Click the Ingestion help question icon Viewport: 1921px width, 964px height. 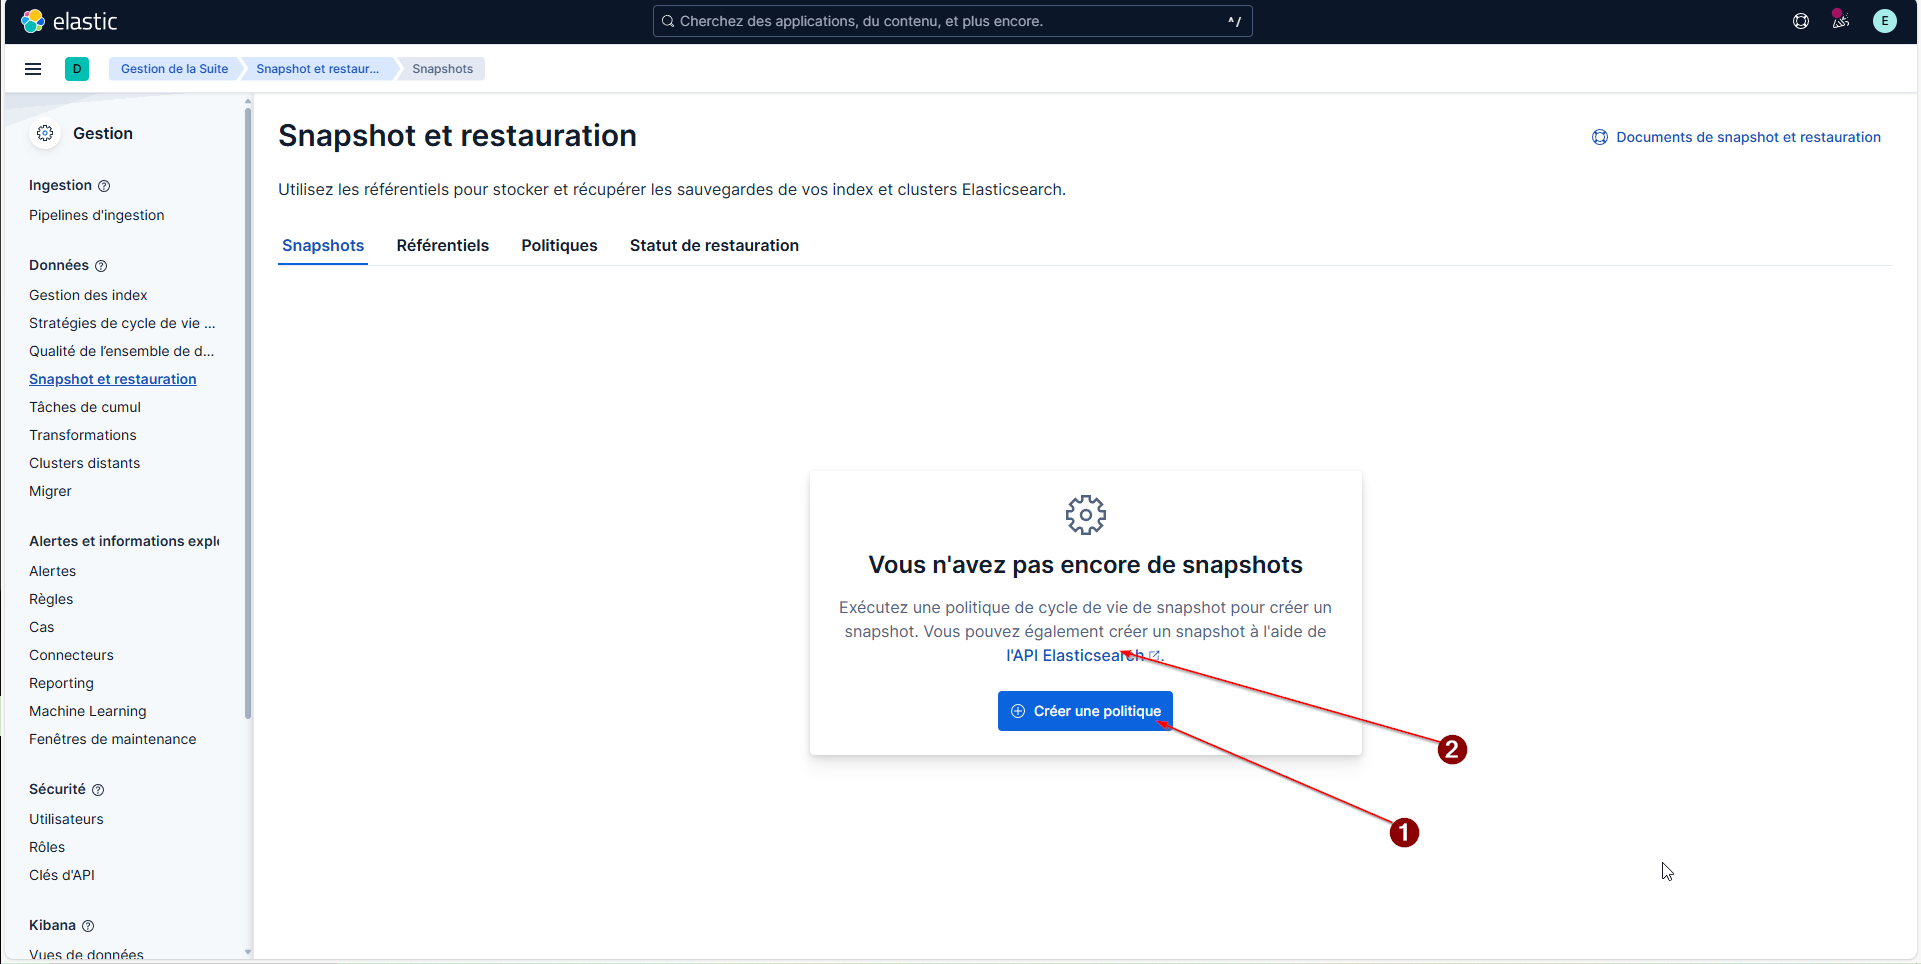coord(104,186)
